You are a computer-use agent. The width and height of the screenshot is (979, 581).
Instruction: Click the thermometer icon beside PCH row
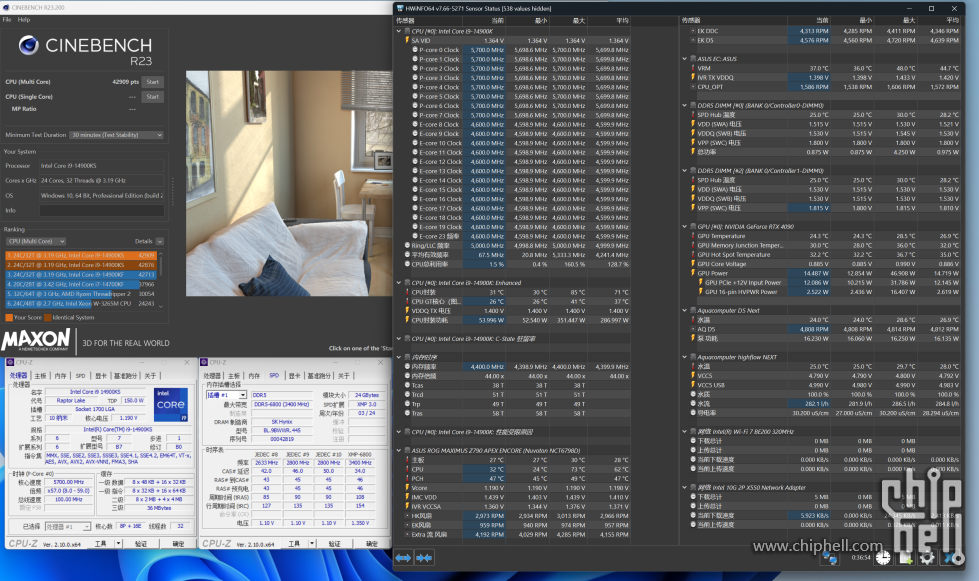pos(407,479)
